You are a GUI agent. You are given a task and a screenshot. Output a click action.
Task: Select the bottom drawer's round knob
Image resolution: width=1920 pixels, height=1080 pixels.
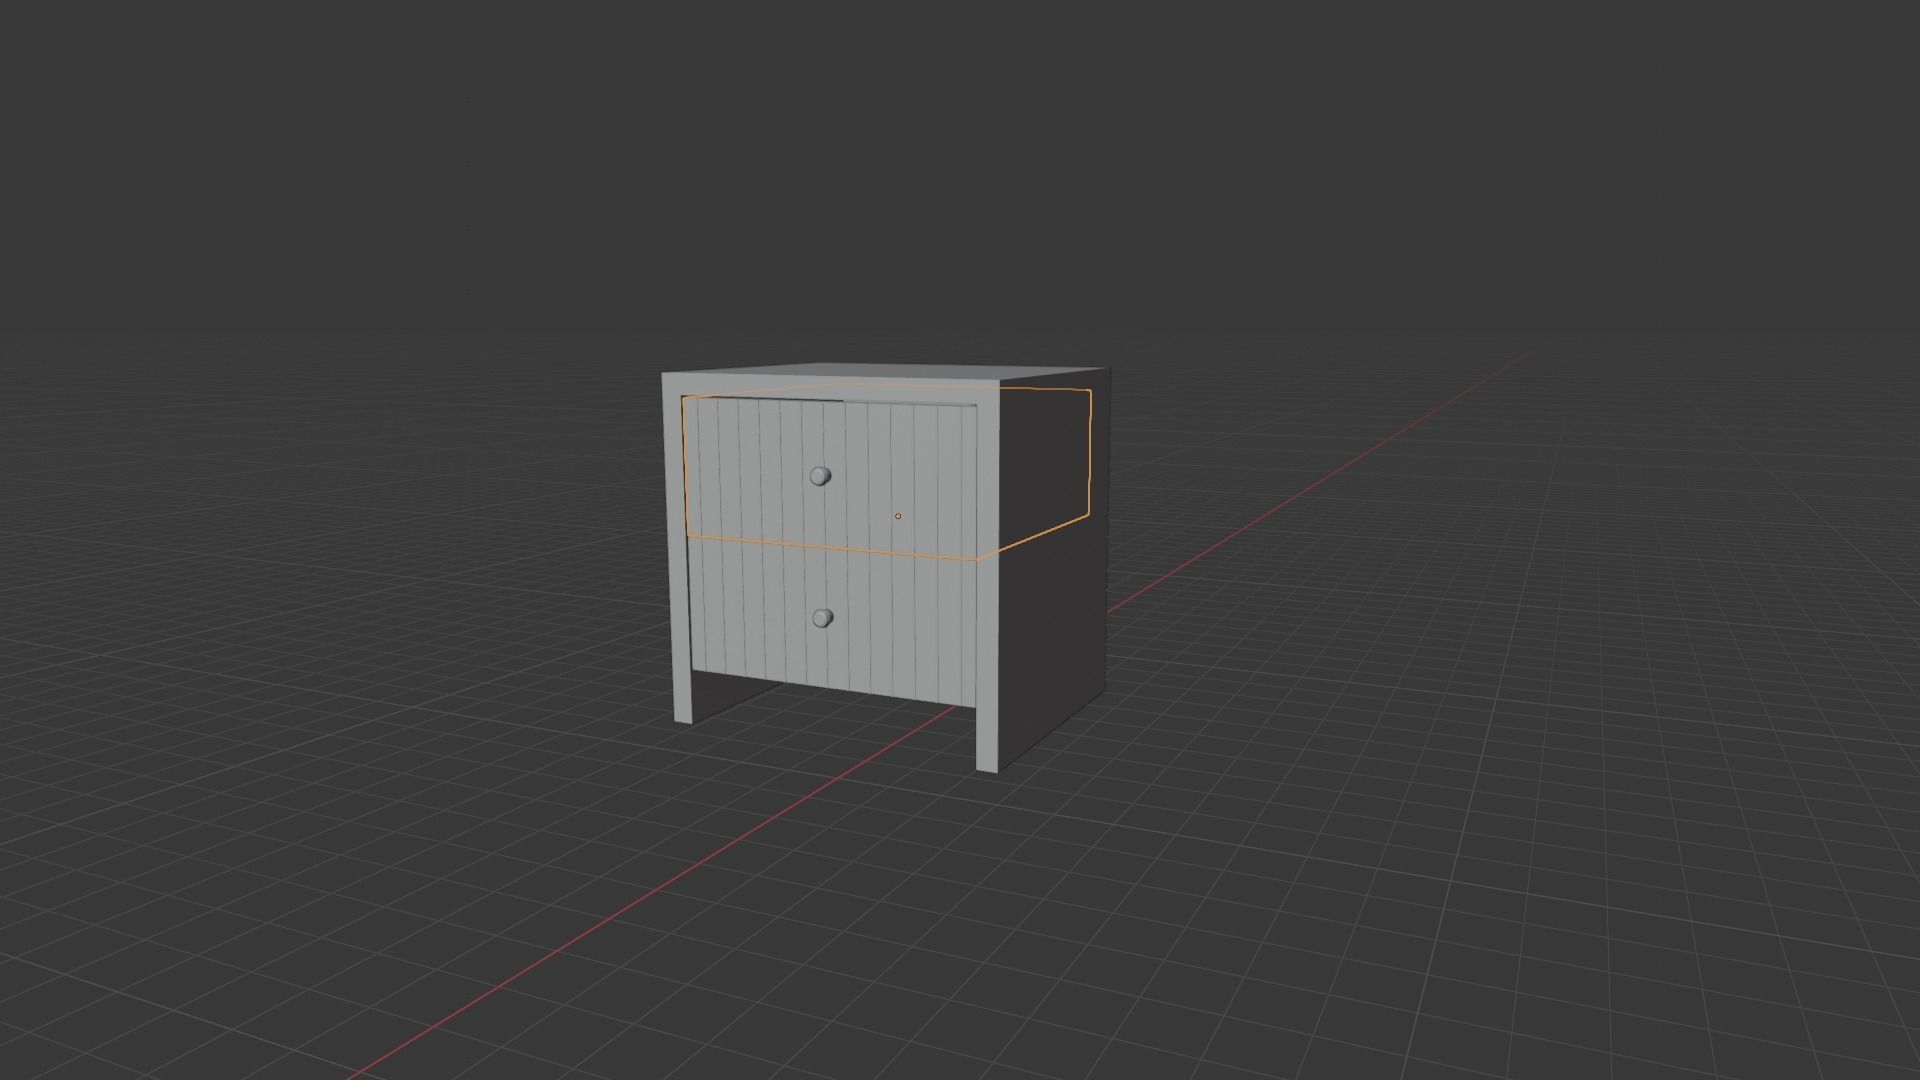pyautogui.click(x=823, y=618)
